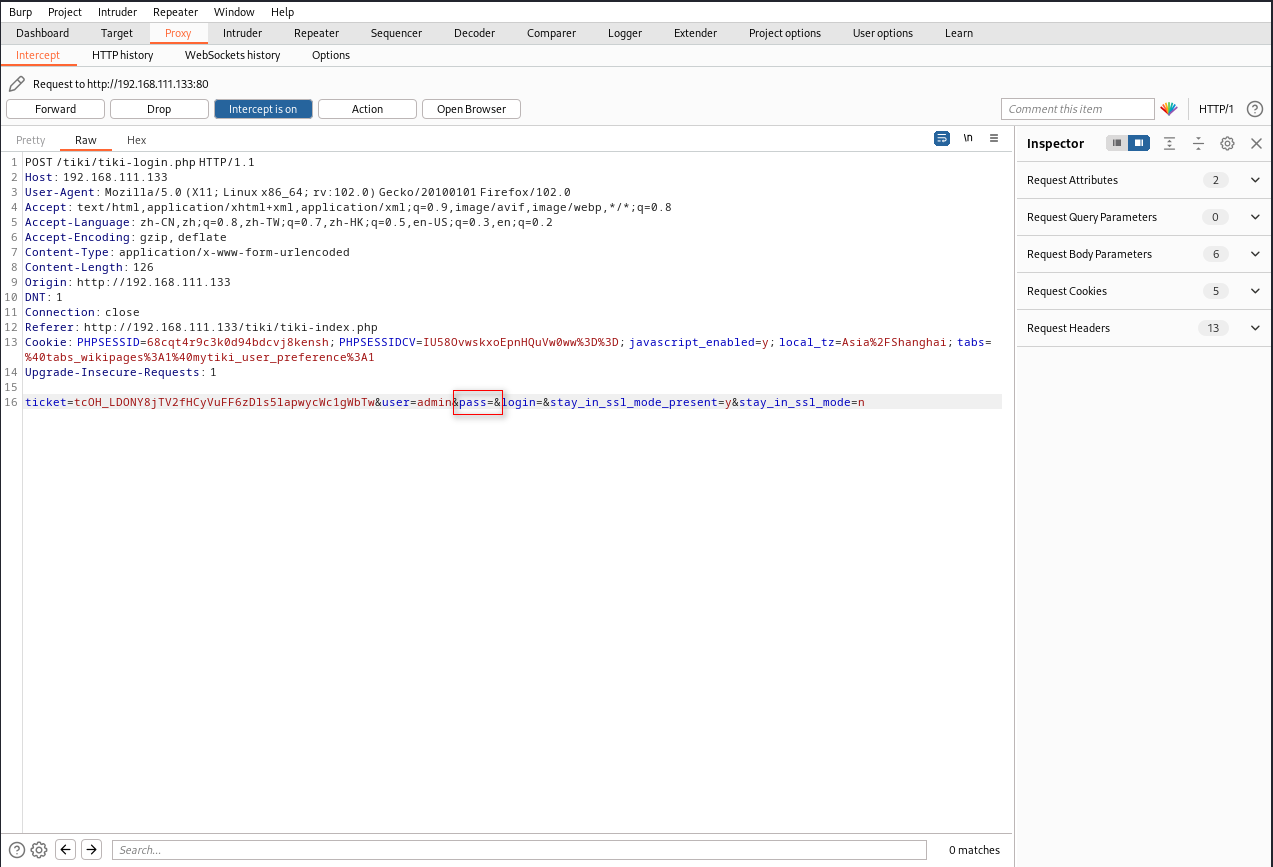The image size is (1273, 867).
Task: Open Inspector settings gear
Action: (1227, 143)
